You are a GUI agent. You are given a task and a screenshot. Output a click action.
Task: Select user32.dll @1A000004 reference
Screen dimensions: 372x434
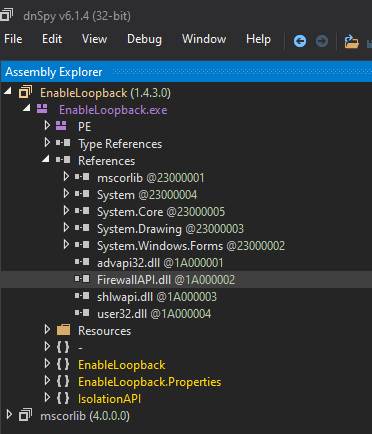click(x=154, y=314)
